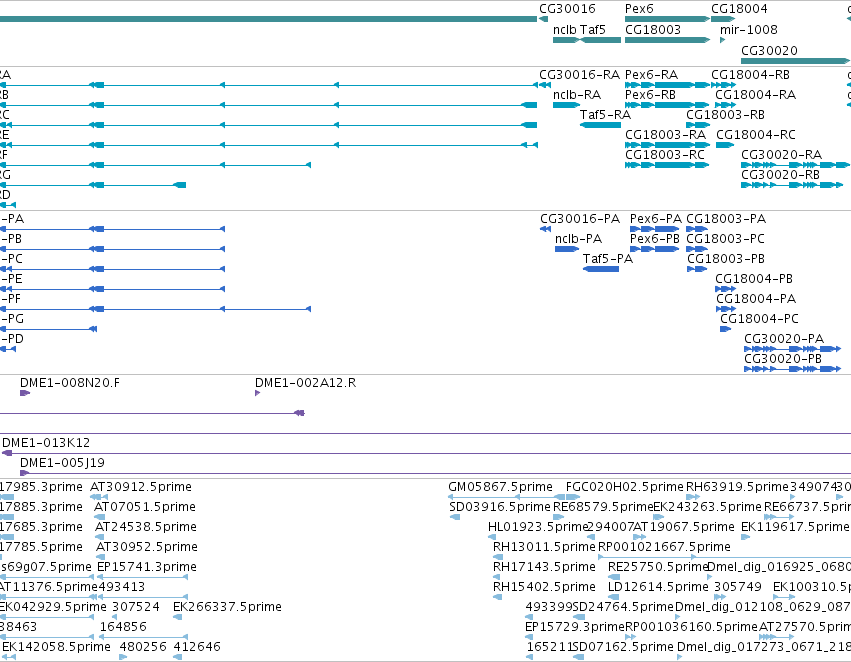Viewport: 851px width, 662px height.
Task: Click the EP15741.3prime EST label
Action: (147, 568)
